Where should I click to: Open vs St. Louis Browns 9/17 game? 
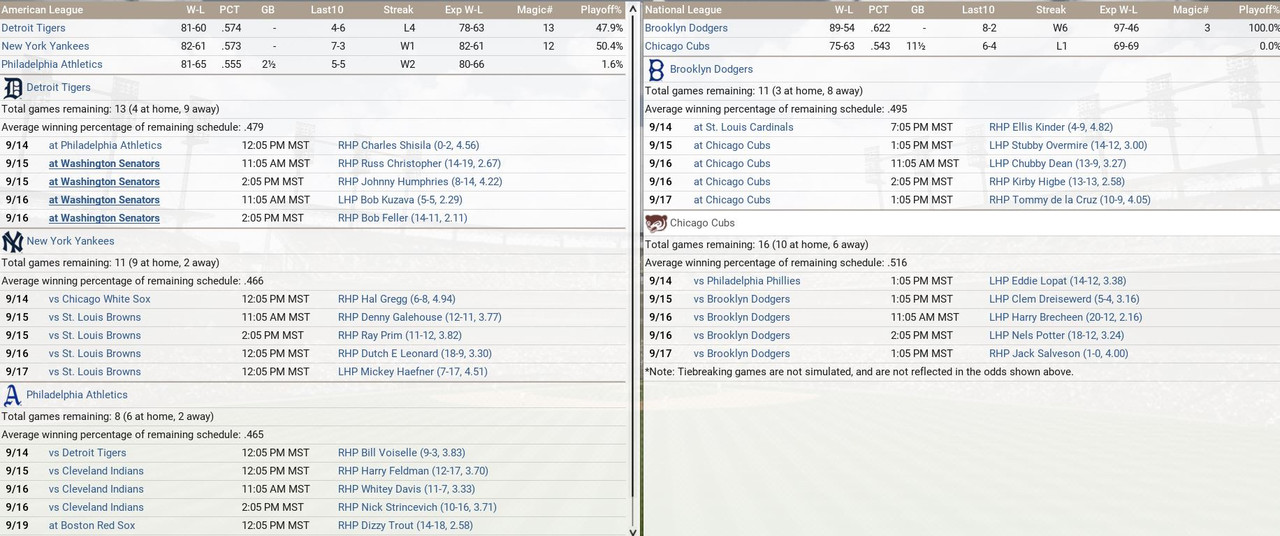coord(95,372)
